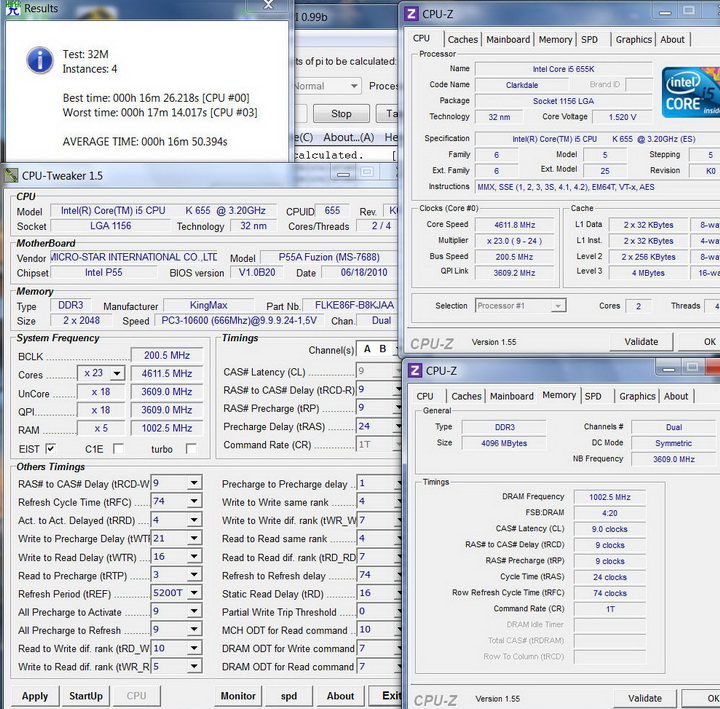
Task: Click About button in CPU-Tweaker
Action: click(340, 696)
